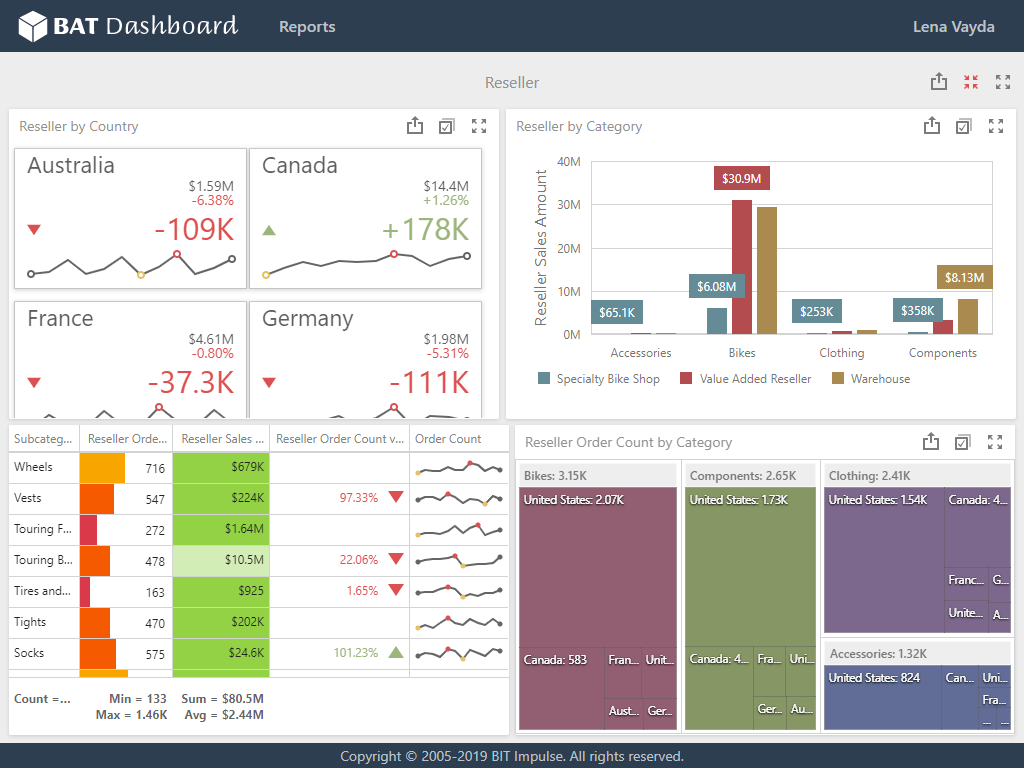Export the whole Reseller dashboard
This screenshot has width=1024, height=768.
938,82
